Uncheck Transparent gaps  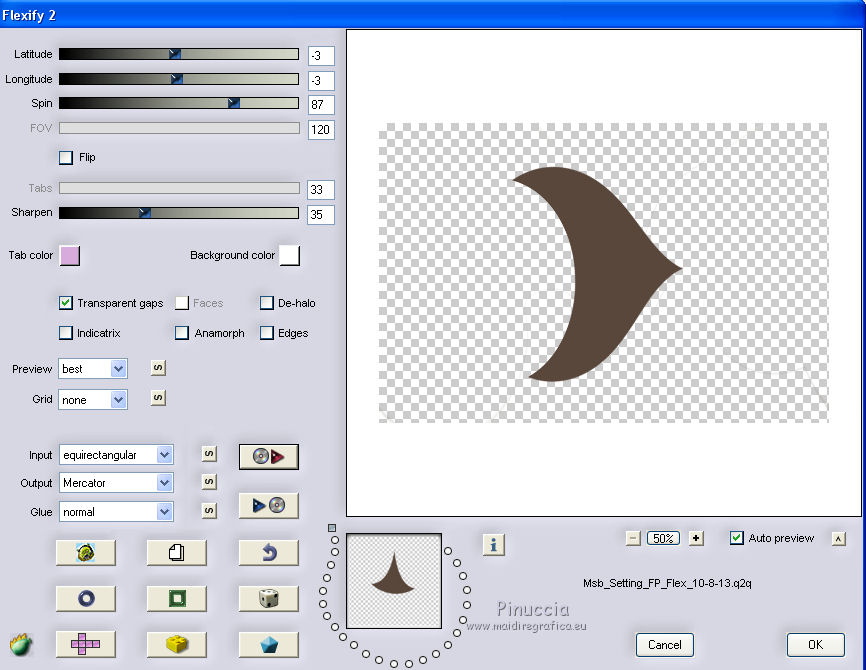coord(66,303)
